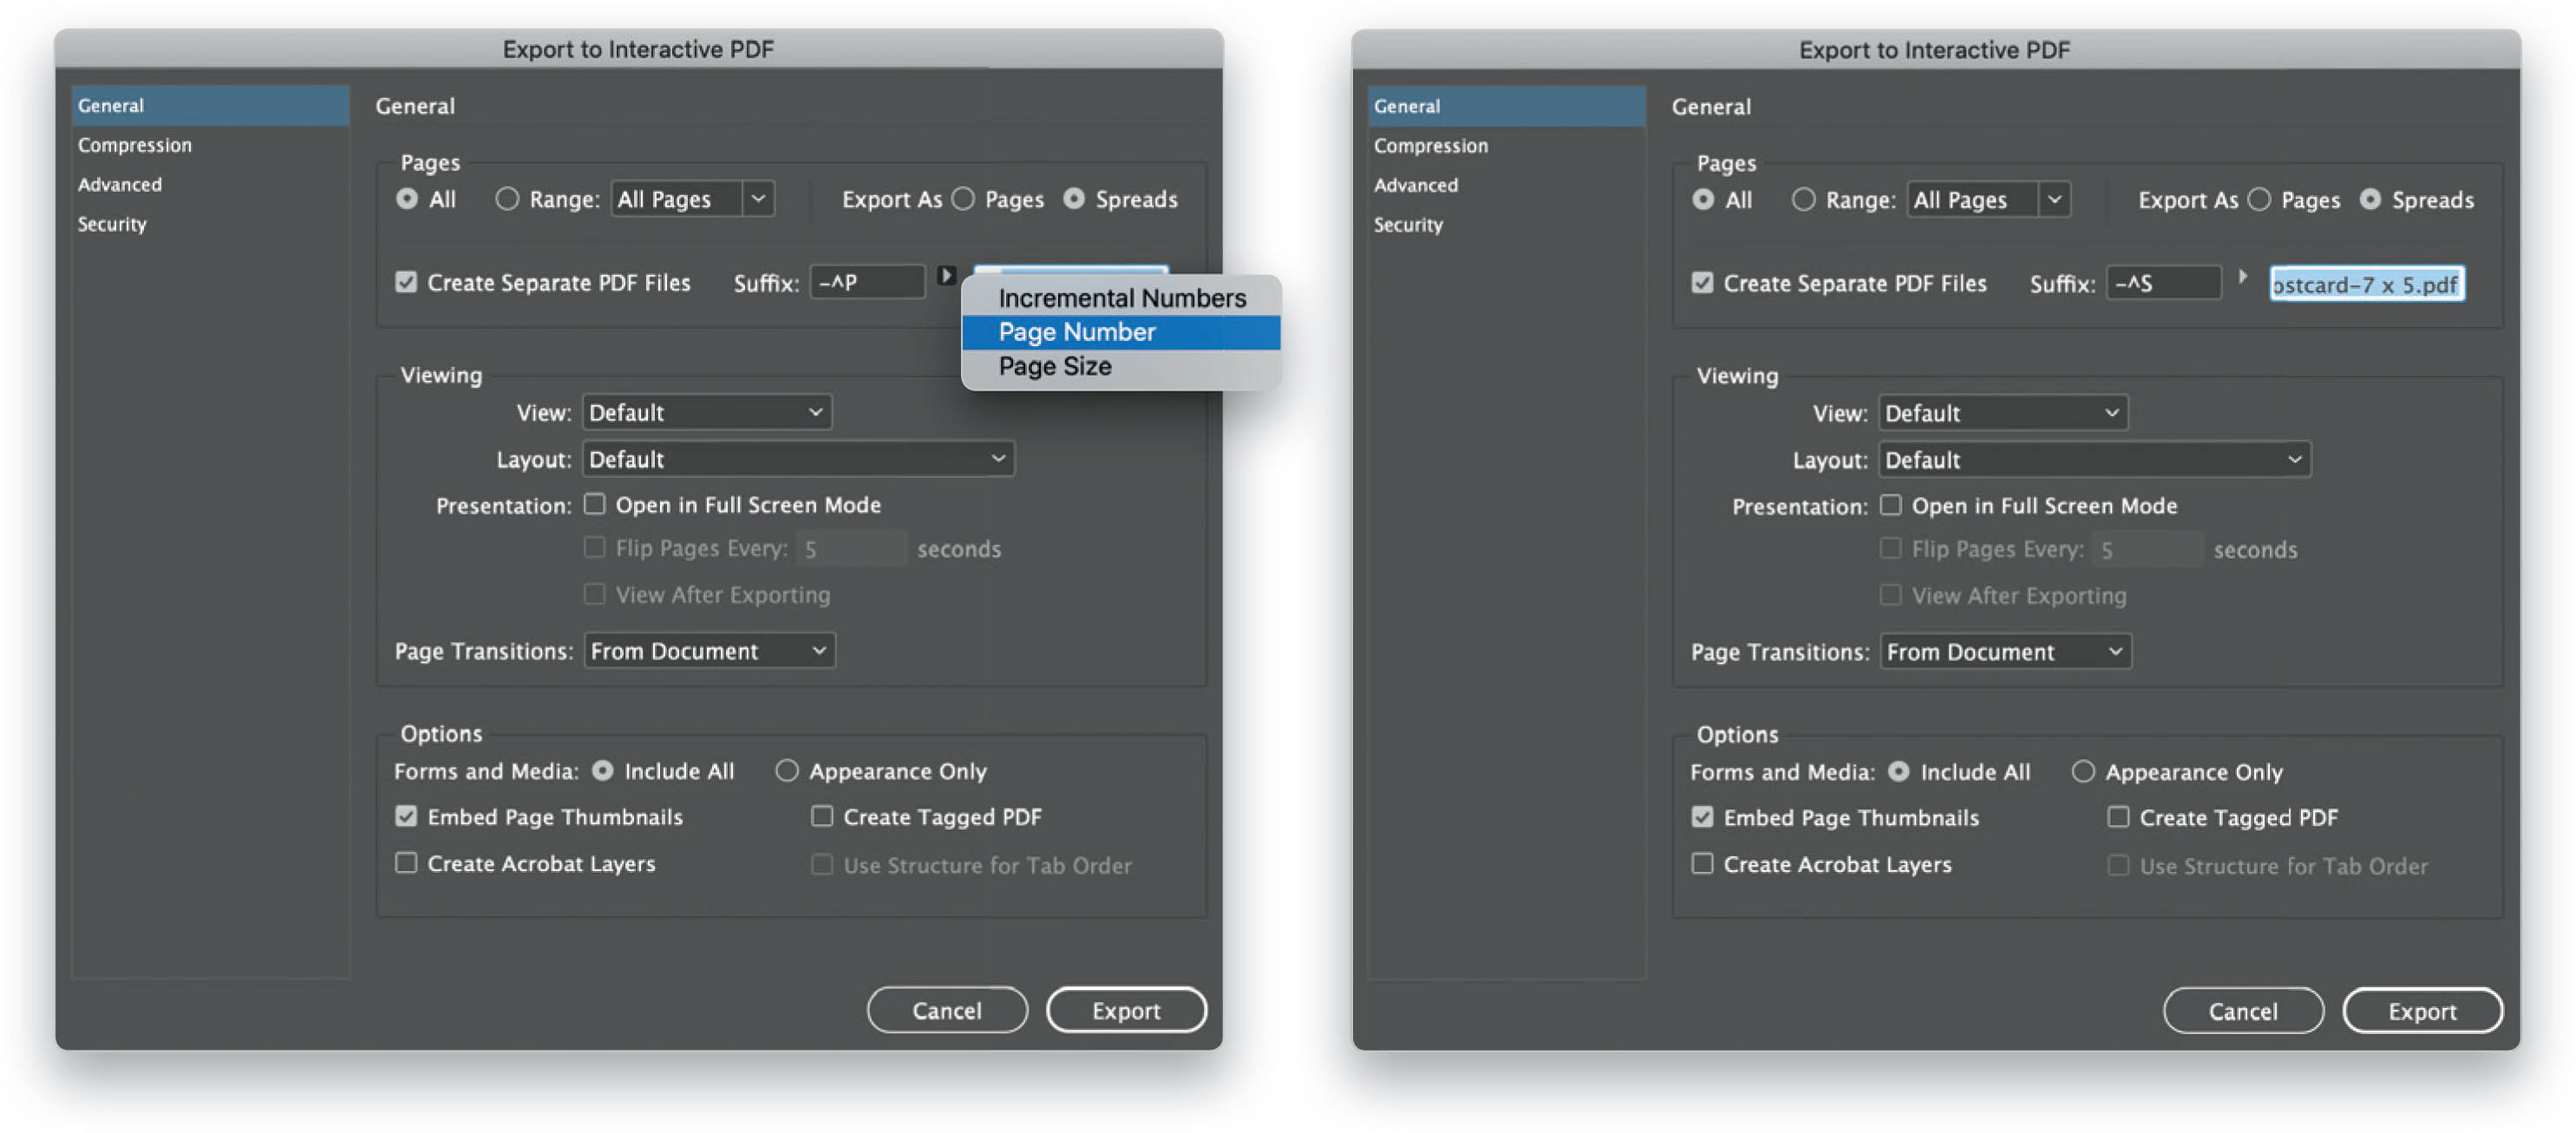The width and height of the screenshot is (2576, 1133).
Task: Choose Page Size in suffix popup
Action: pyautogui.click(x=1120, y=367)
